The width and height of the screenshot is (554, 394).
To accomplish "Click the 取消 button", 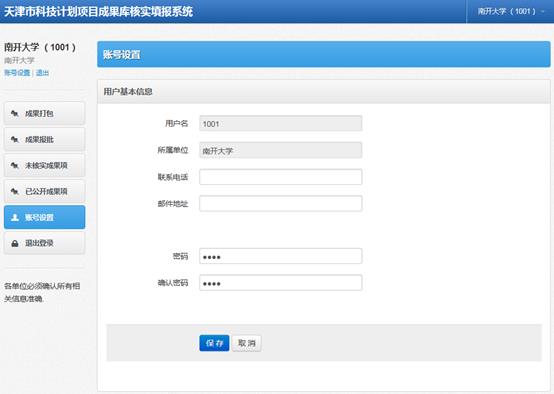I will coord(247,343).
